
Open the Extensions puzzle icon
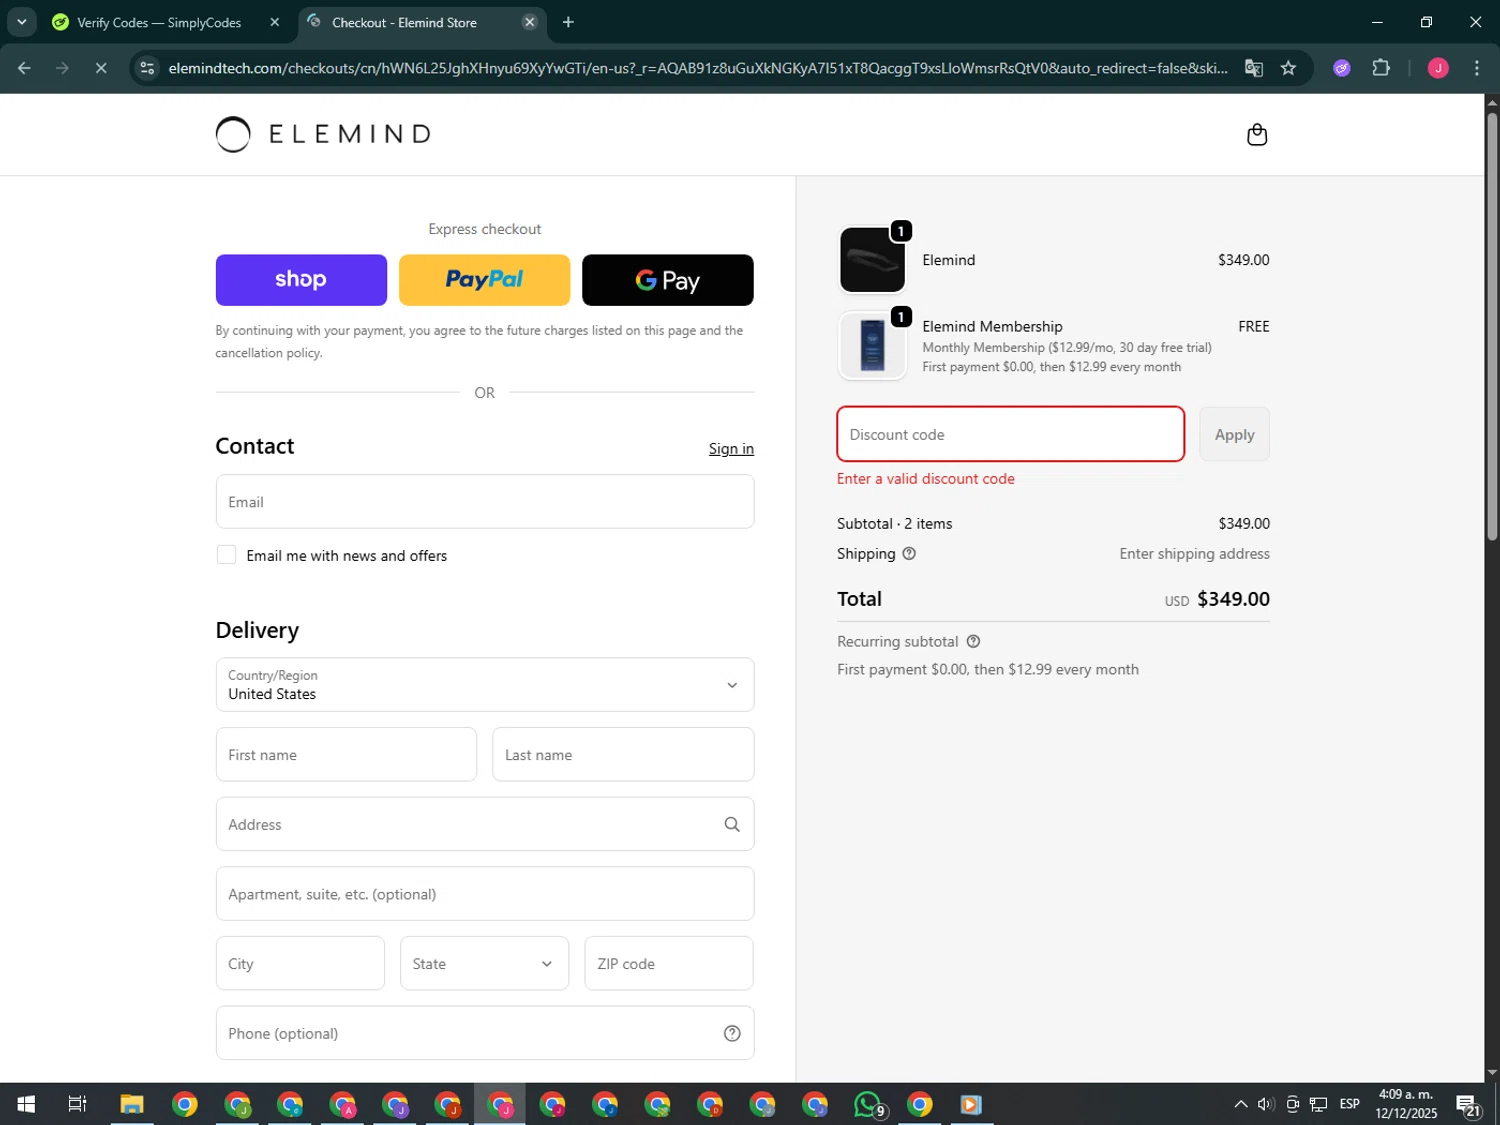click(1381, 68)
